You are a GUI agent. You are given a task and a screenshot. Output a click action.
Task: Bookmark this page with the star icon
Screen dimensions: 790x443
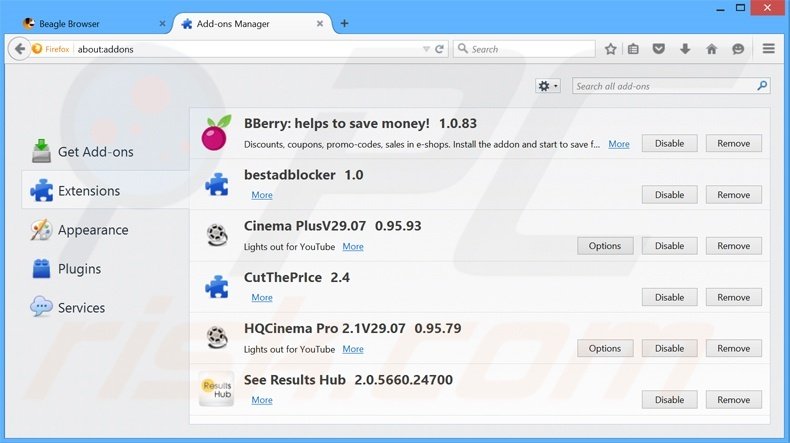pyautogui.click(x=611, y=49)
